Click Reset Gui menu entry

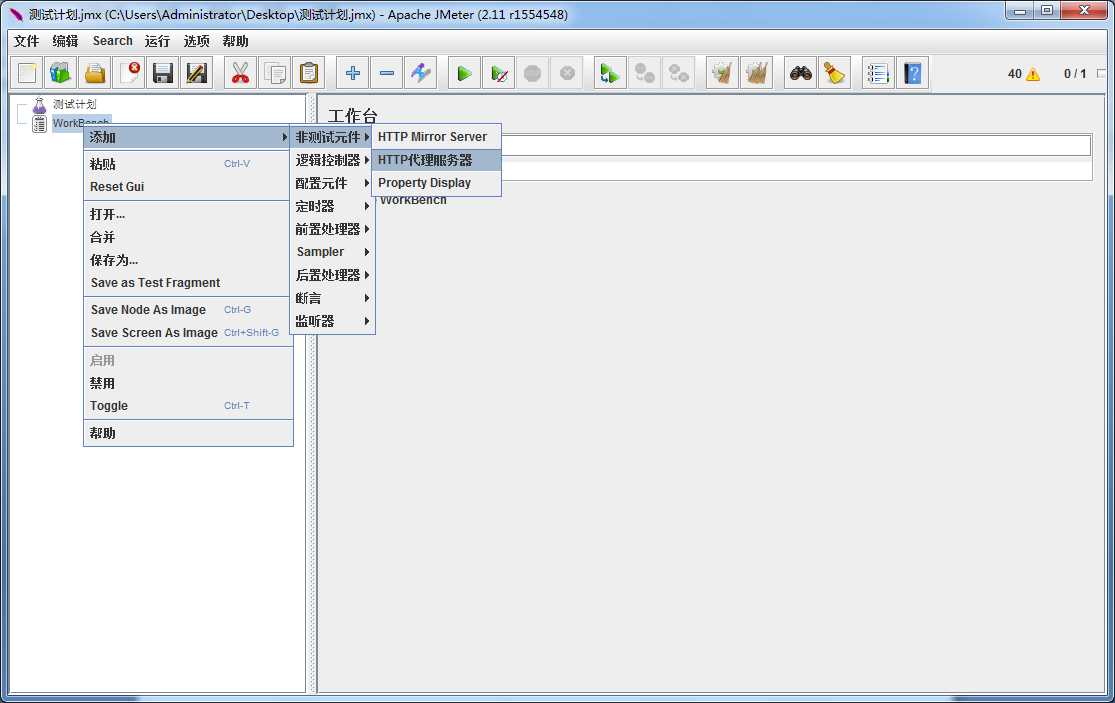[188, 186]
